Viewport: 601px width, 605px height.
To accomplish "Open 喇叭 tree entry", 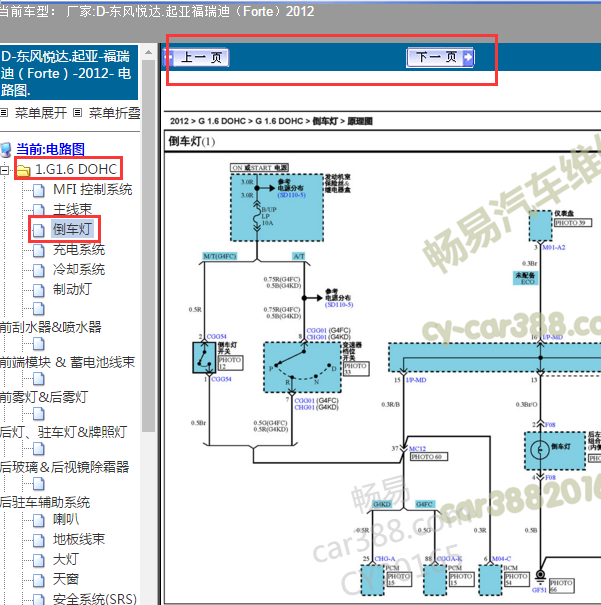I will pos(66,519).
